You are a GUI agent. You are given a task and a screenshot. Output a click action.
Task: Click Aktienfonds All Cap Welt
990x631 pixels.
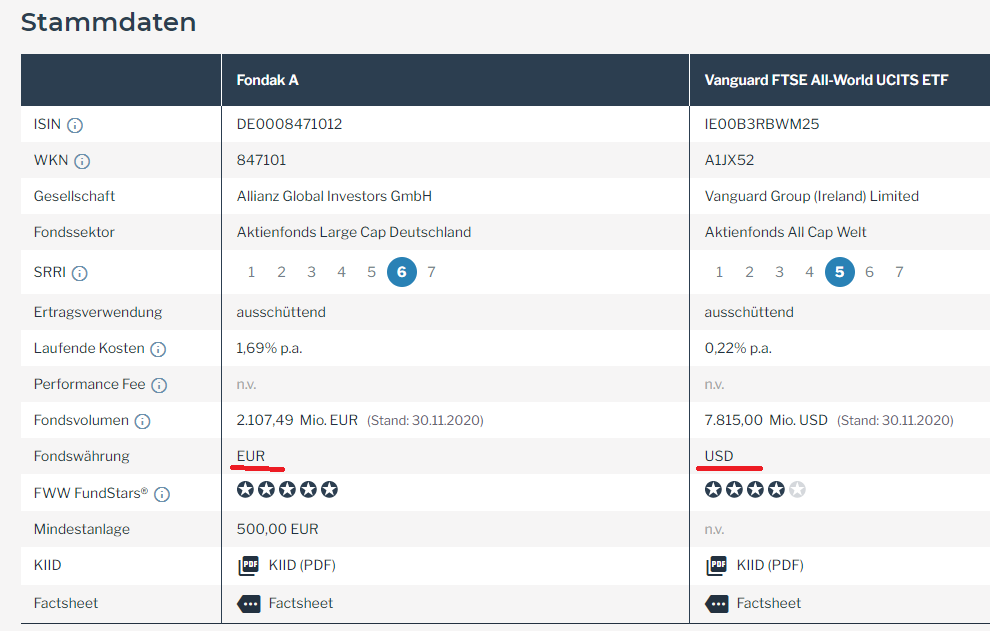(x=785, y=232)
